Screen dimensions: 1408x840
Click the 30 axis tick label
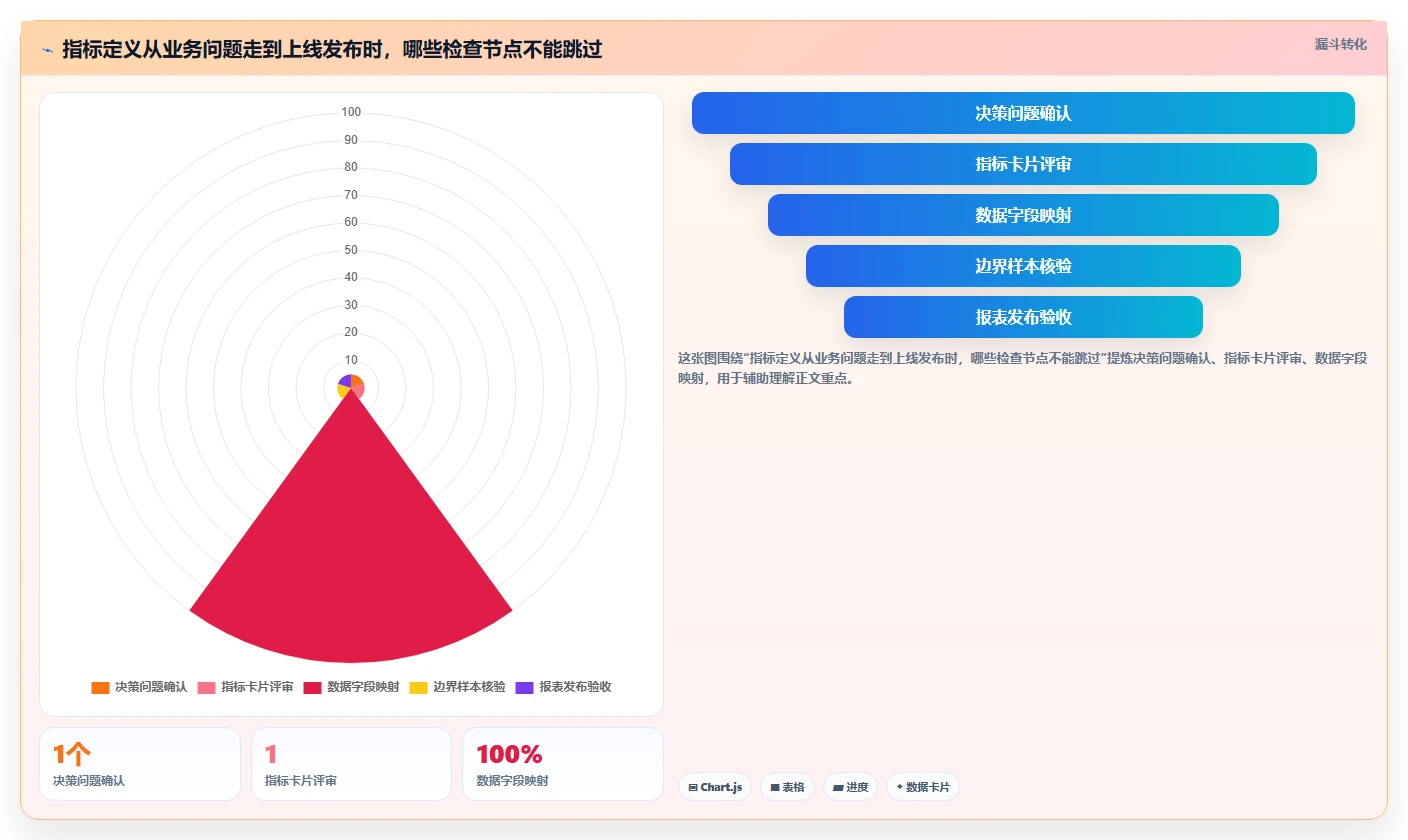[351, 305]
